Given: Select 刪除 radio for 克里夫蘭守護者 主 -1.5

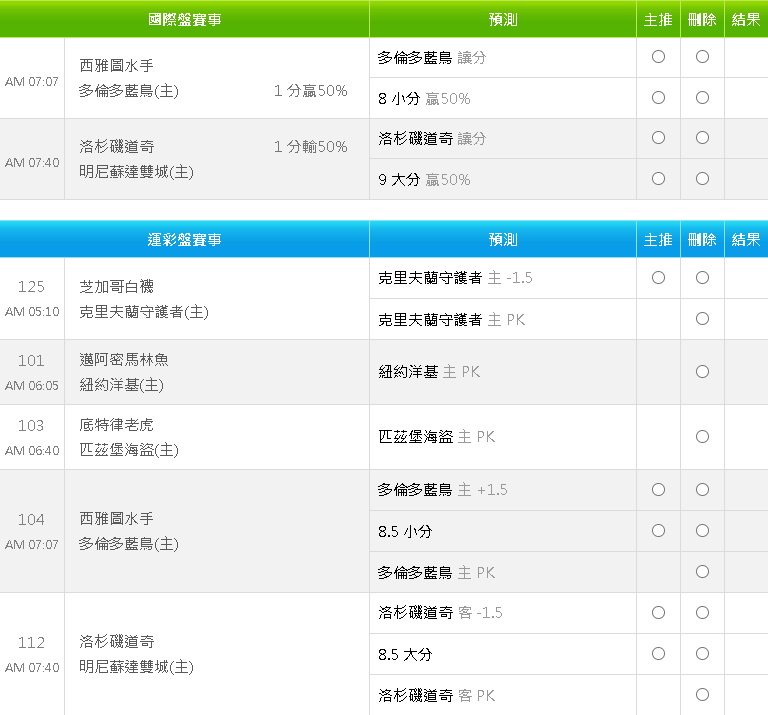Looking at the screenshot, I should point(702,278).
